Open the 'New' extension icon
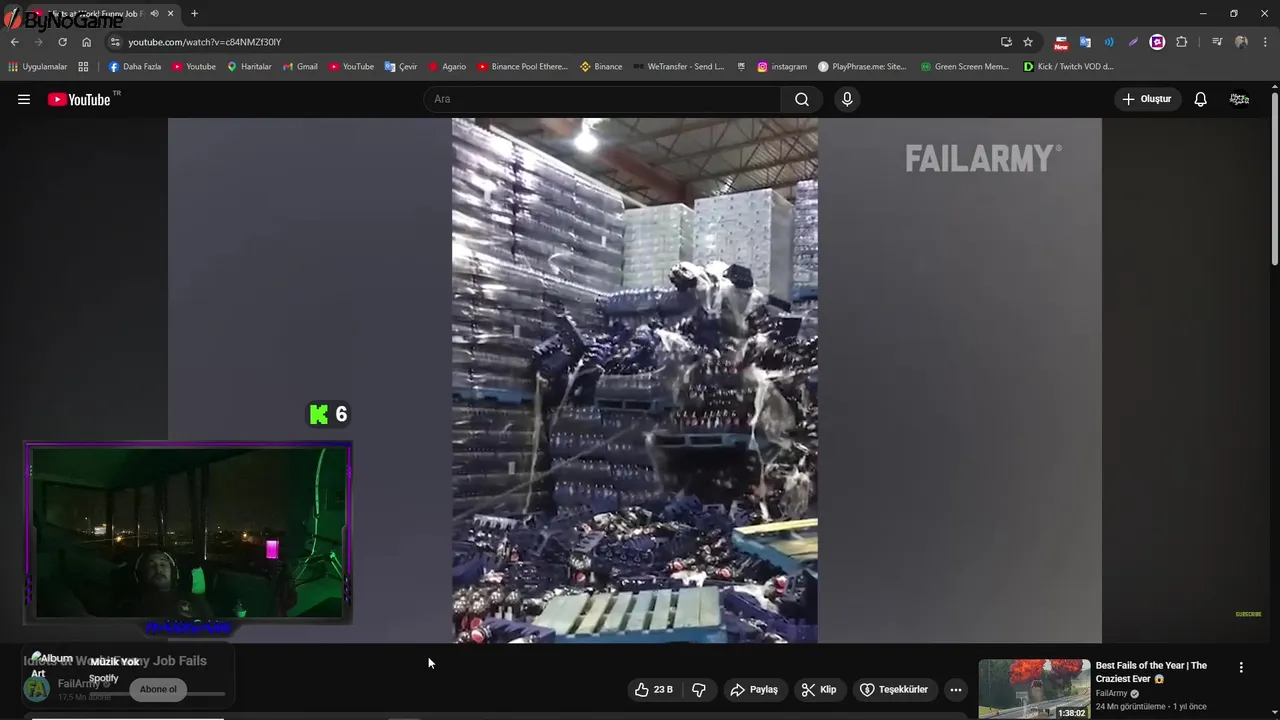Screen dimensions: 1280x720 [x=1061, y=42]
